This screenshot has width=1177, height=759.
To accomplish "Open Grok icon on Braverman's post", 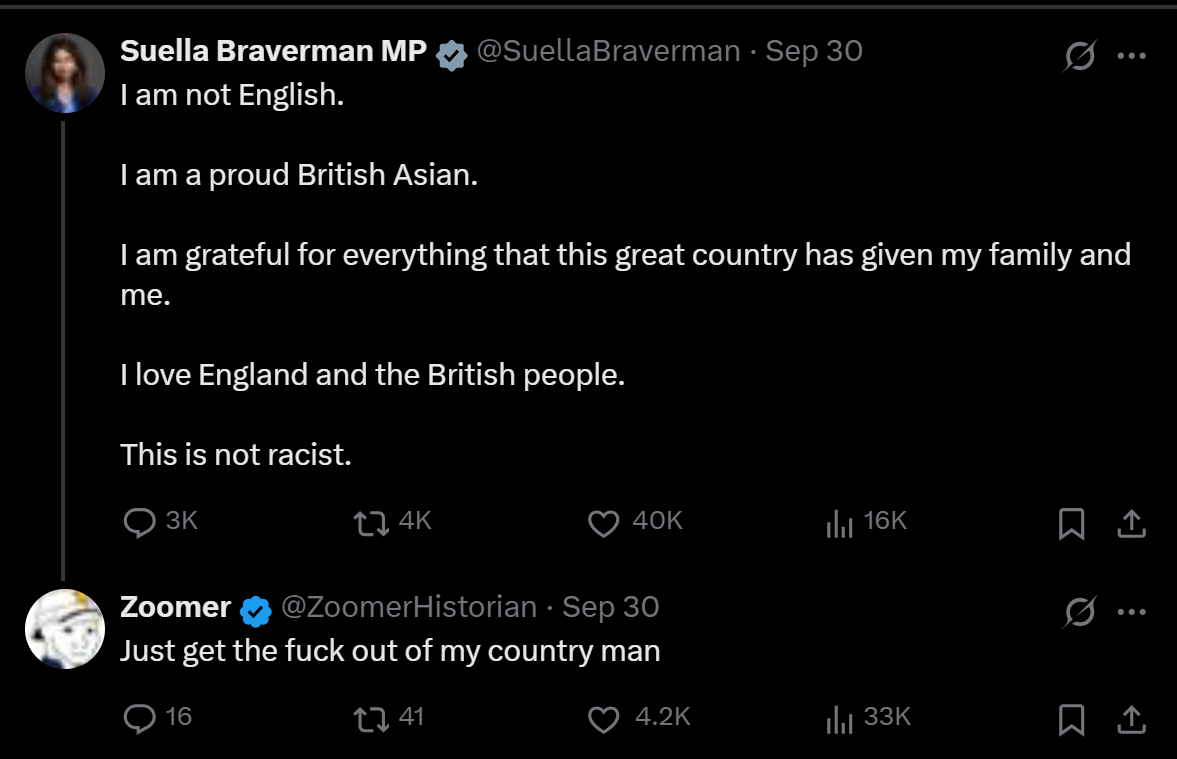I will [x=1079, y=56].
